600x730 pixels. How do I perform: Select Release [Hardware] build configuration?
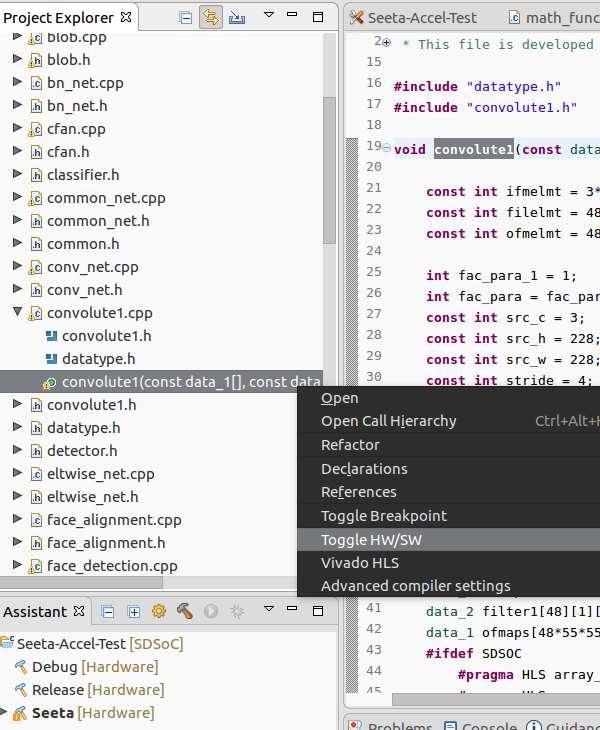[89, 689]
